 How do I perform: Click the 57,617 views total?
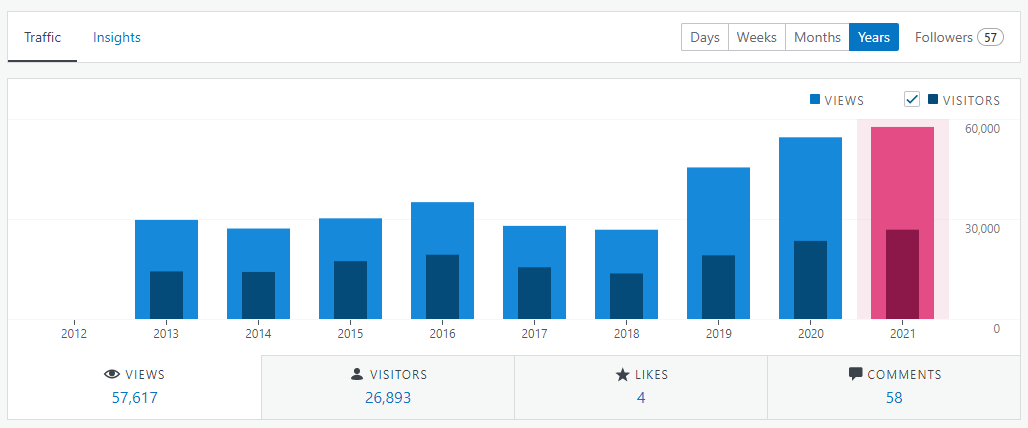134,397
